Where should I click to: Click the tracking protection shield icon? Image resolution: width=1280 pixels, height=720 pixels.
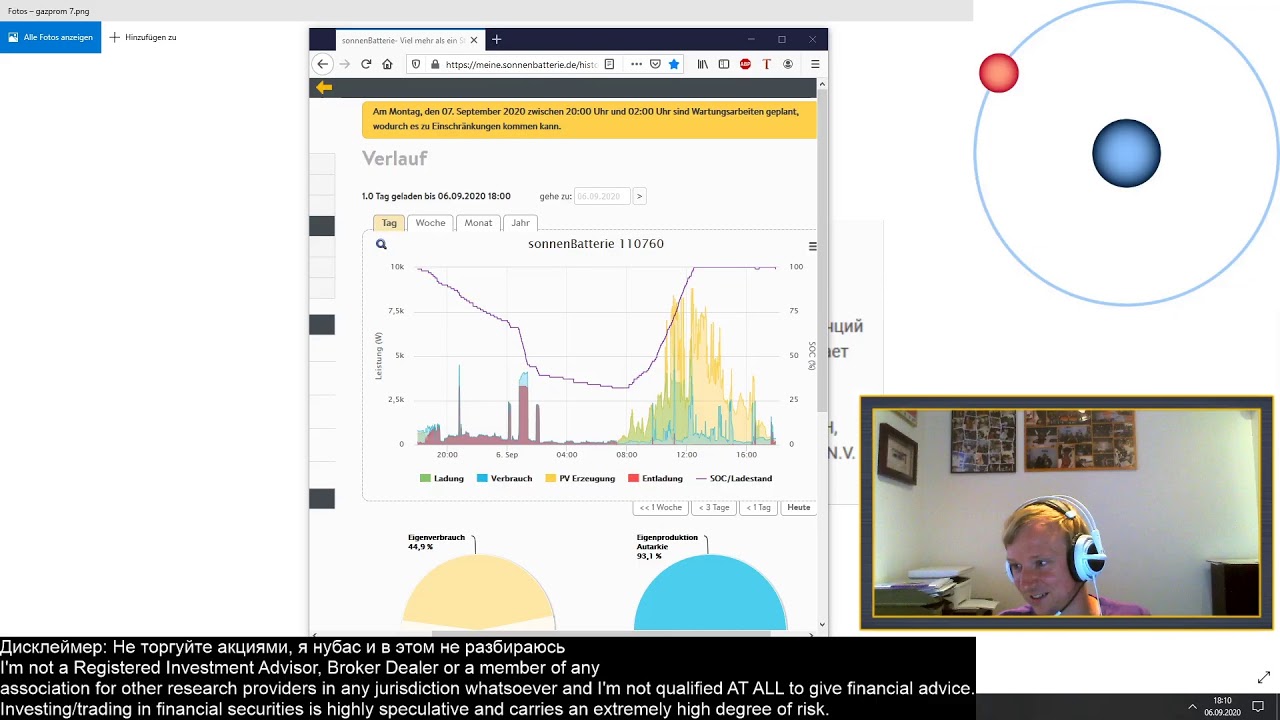point(416,64)
